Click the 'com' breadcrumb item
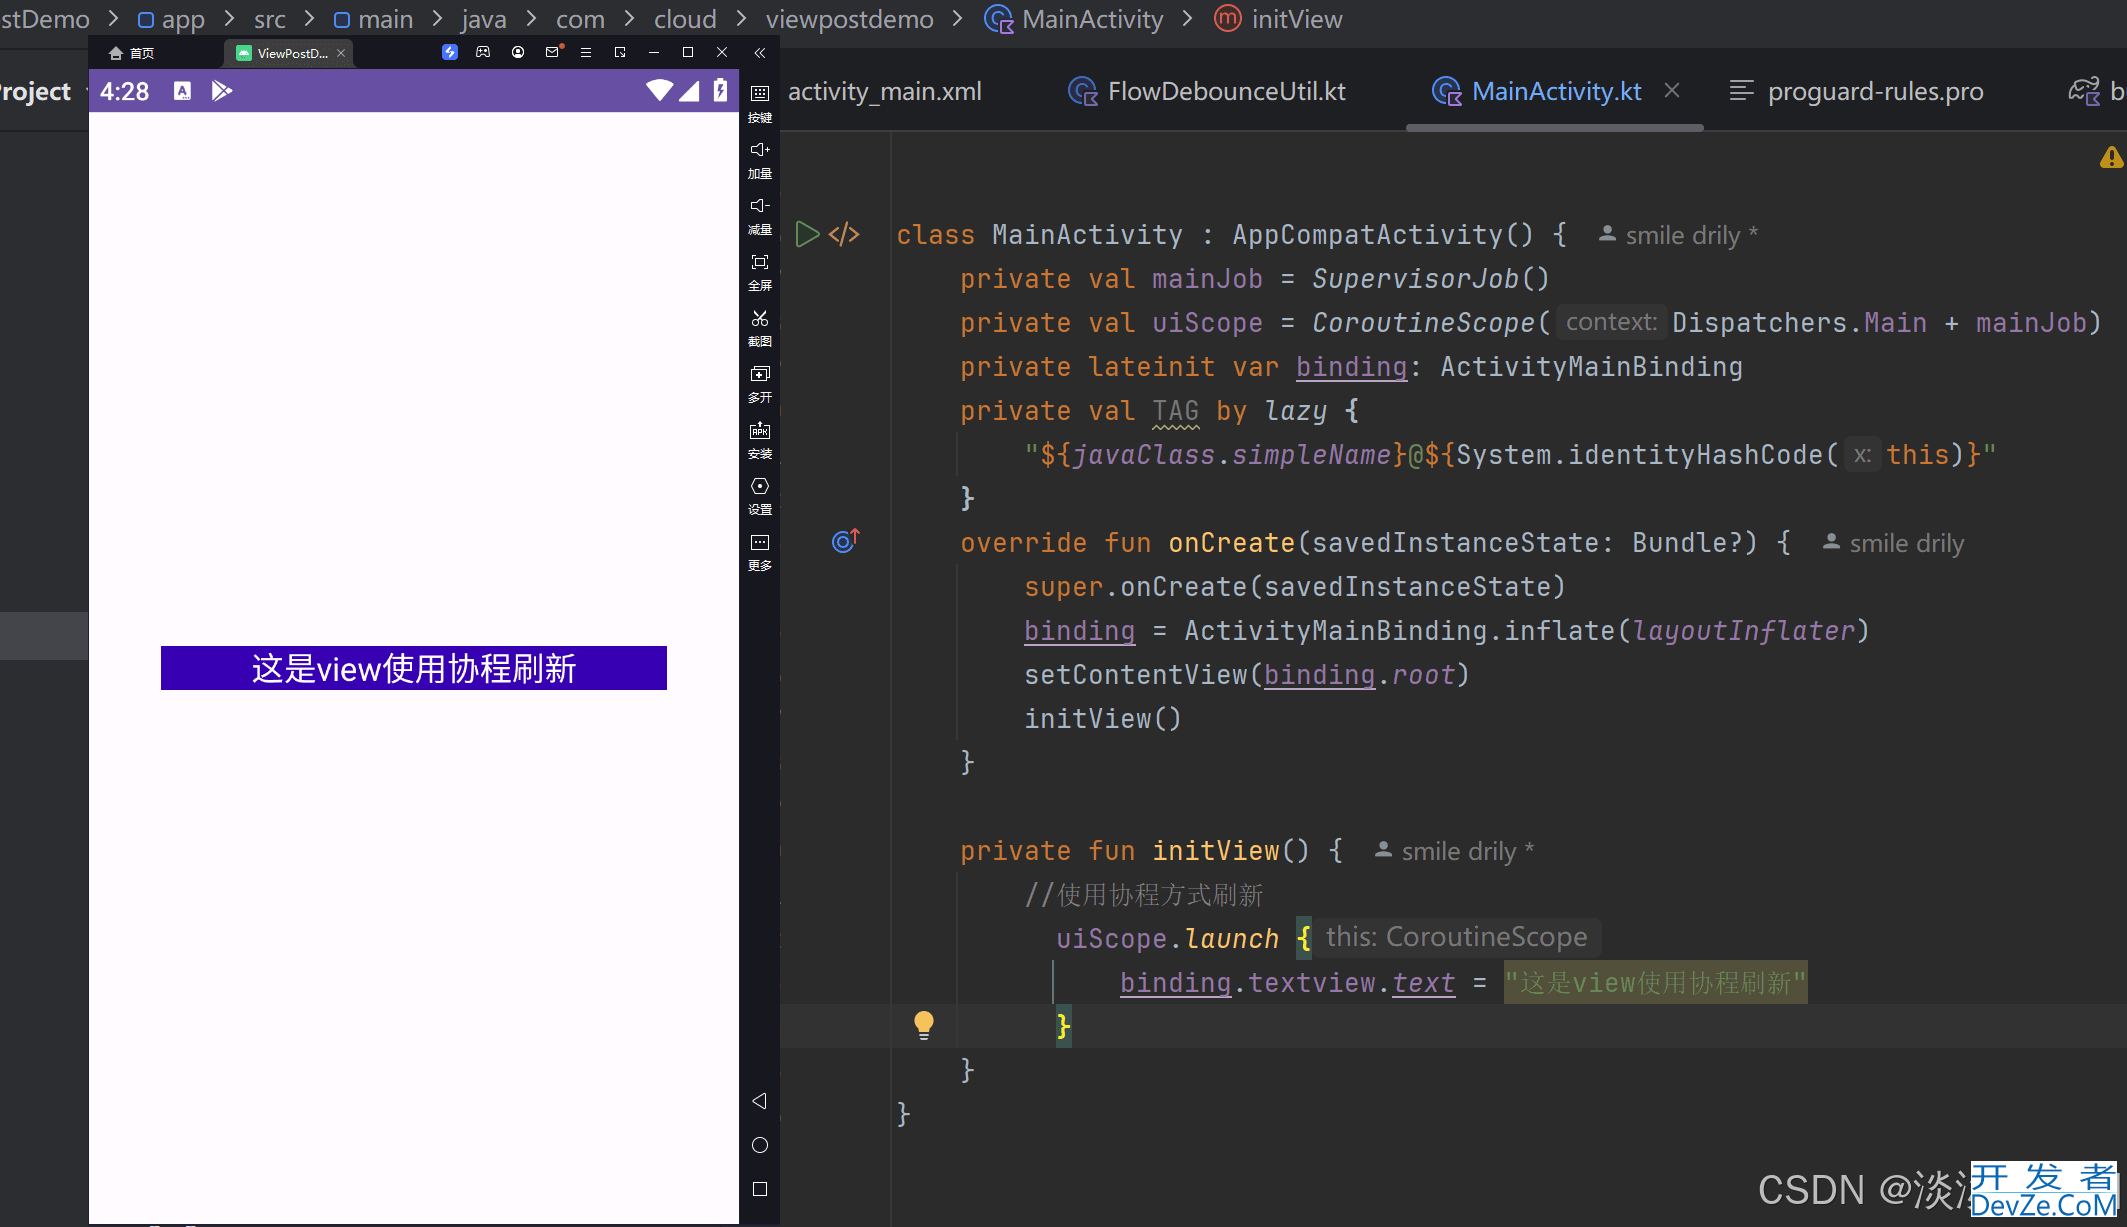 click(x=580, y=19)
